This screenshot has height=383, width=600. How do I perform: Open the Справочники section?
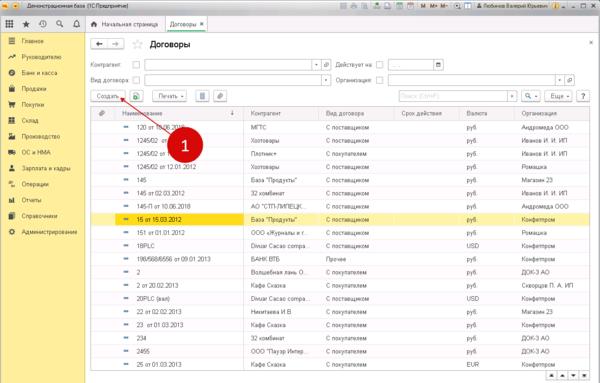[39, 216]
